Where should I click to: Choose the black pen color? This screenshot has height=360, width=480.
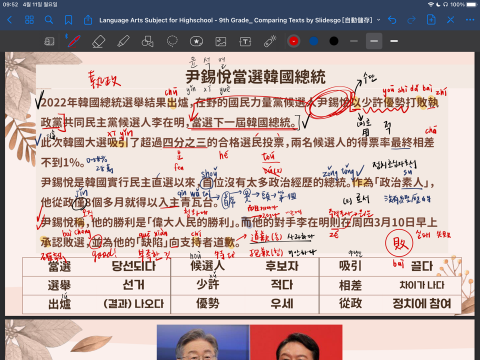[x=334, y=41]
